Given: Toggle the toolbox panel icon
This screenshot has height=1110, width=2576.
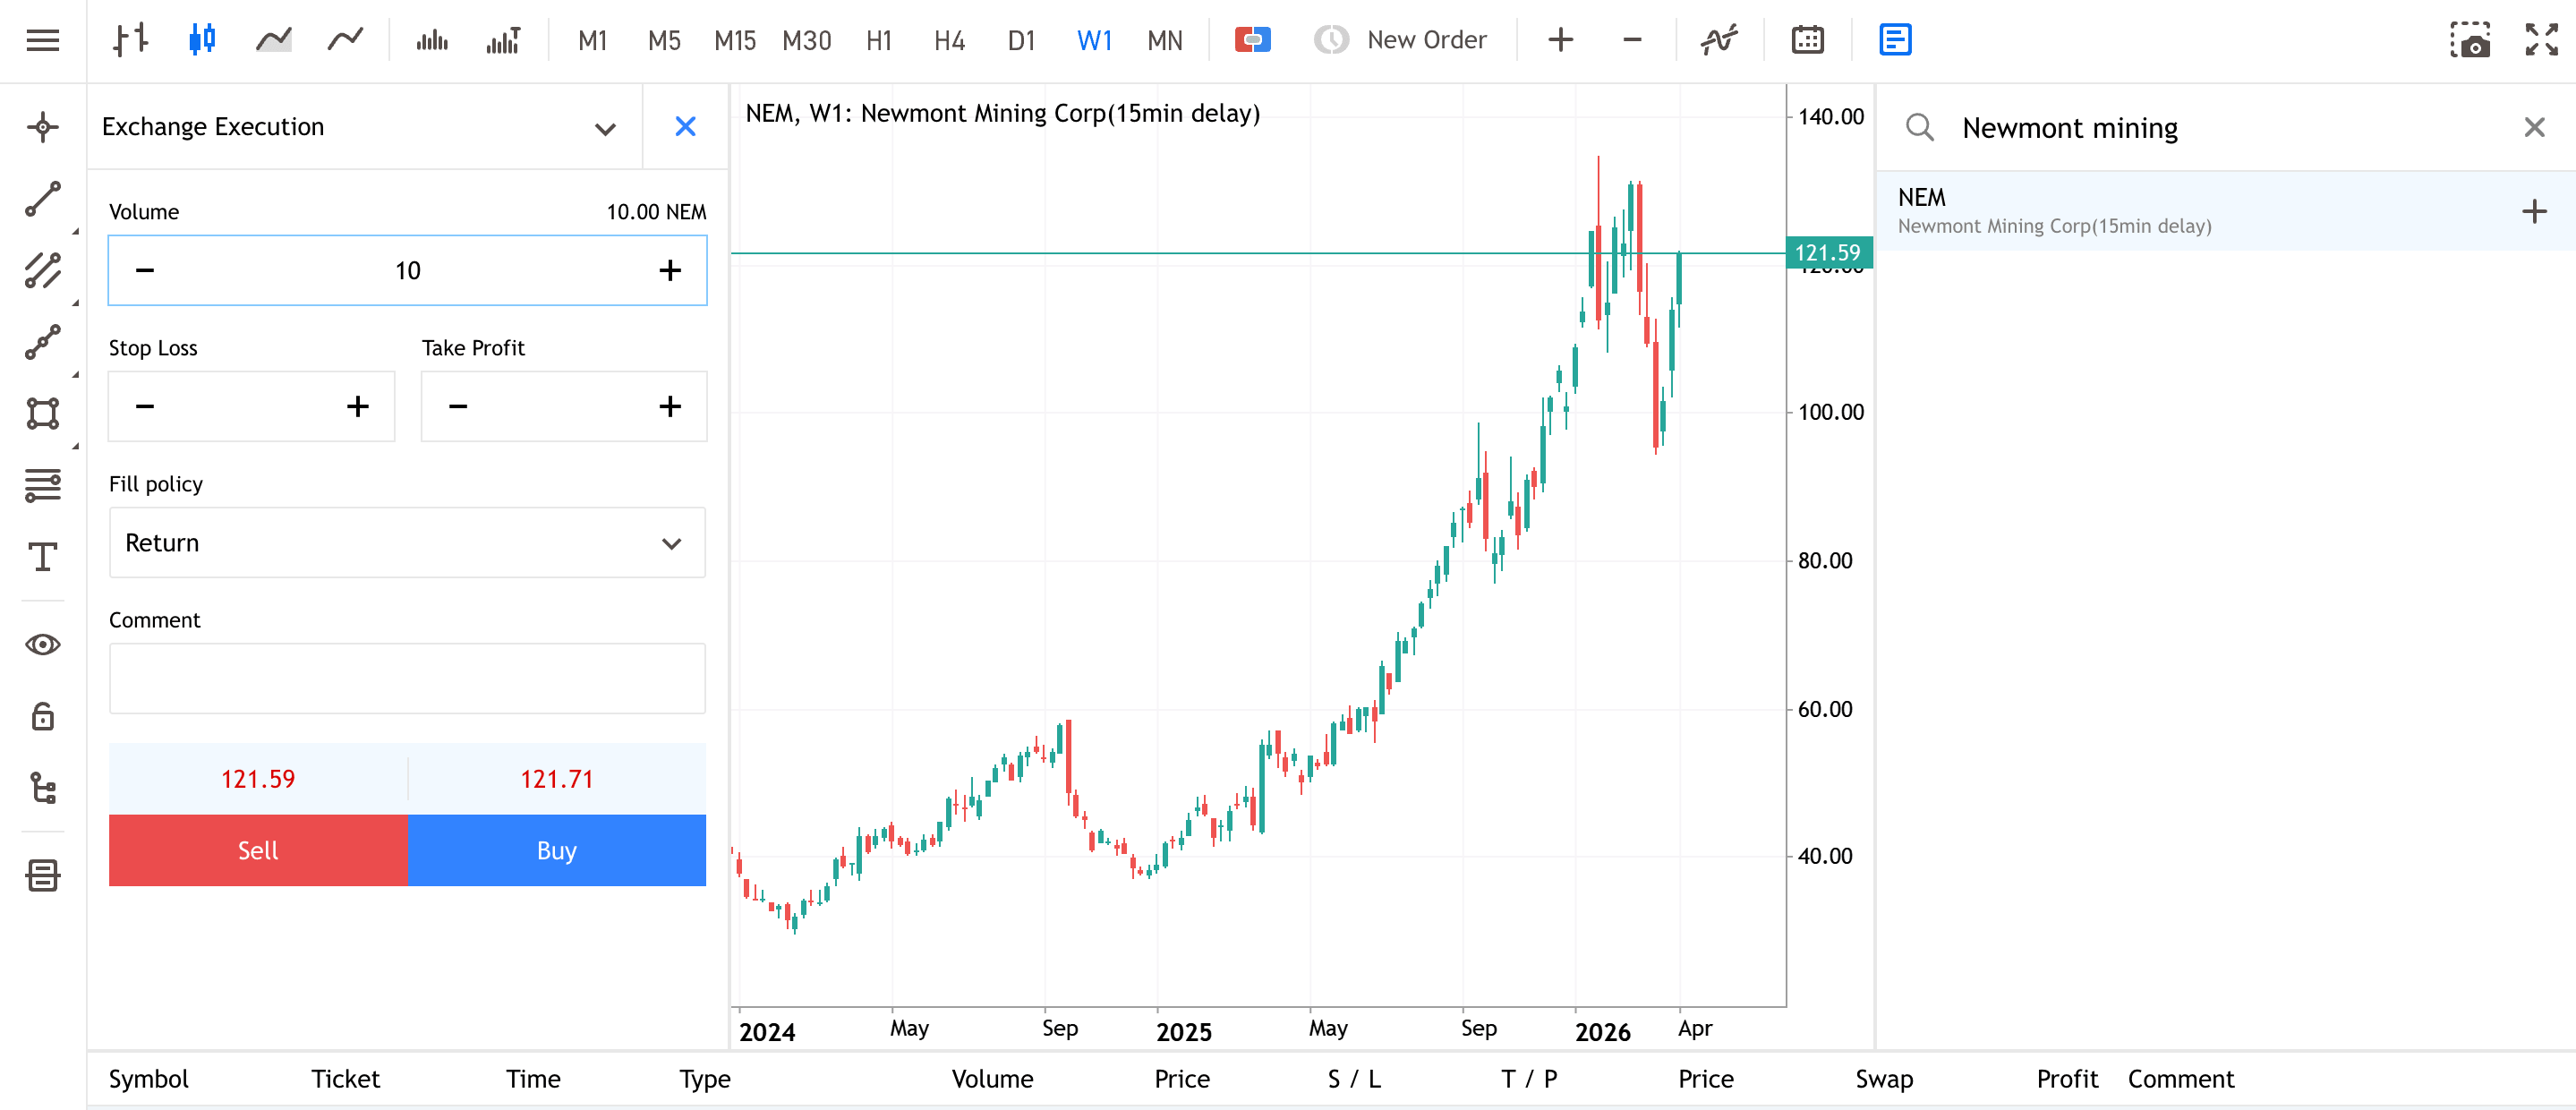Looking at the screenshot, I should click(x=1895, y=40).
